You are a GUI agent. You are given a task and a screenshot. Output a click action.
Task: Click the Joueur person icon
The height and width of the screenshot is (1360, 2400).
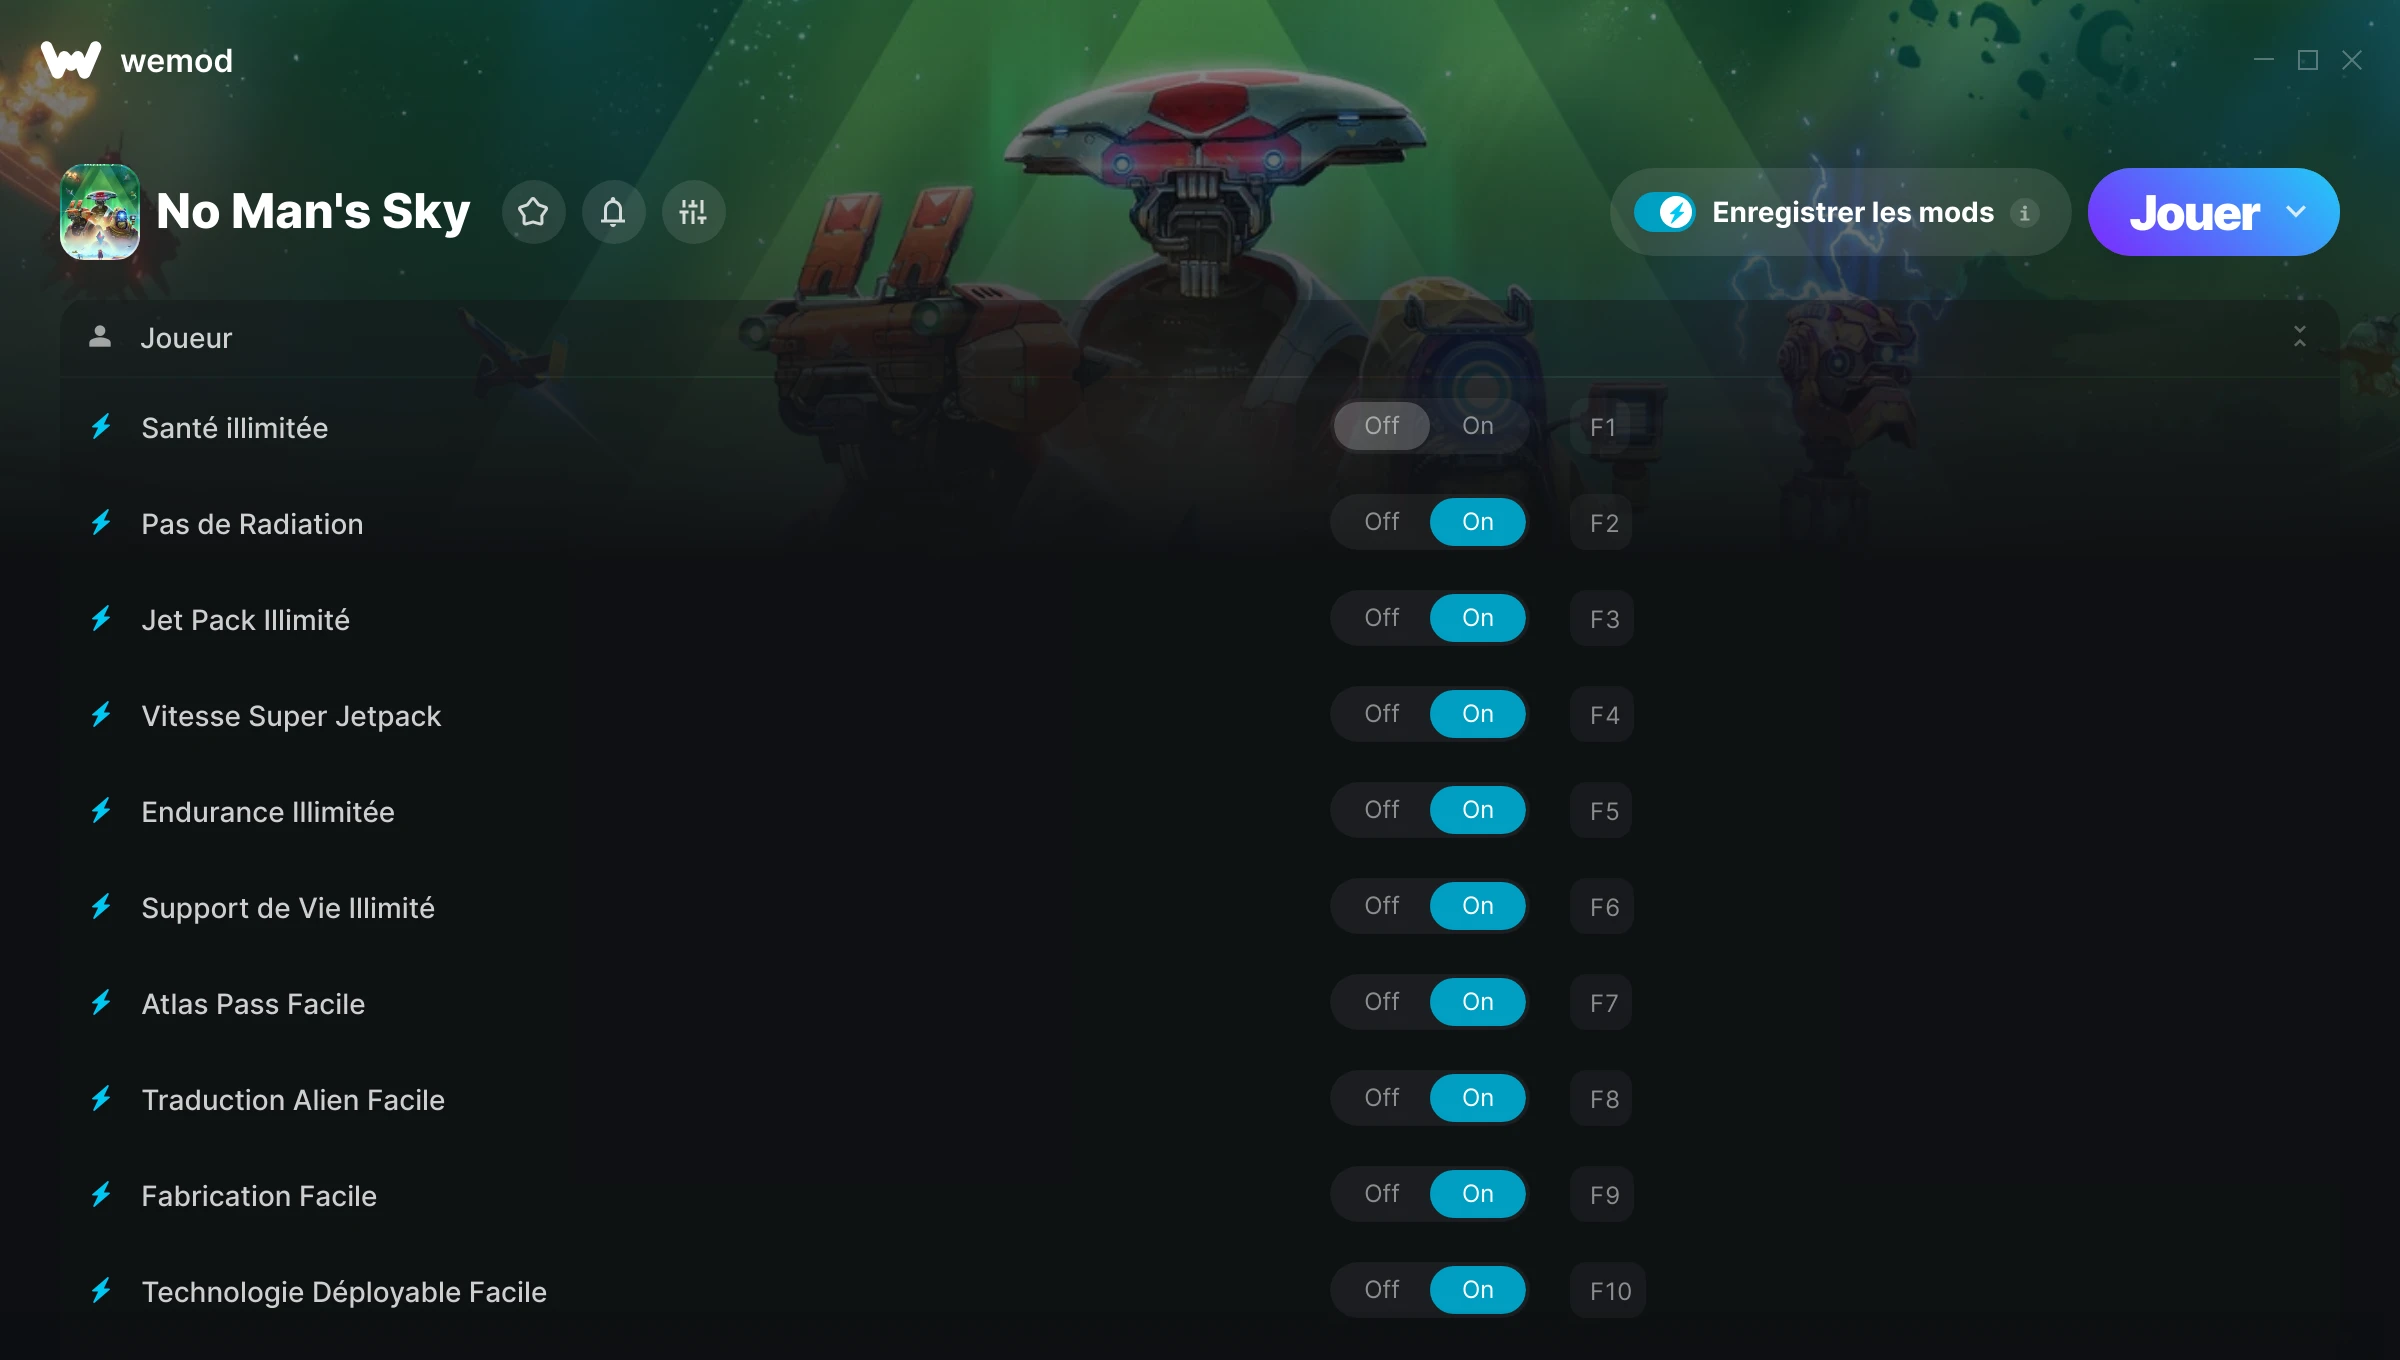tap(100, 337)
